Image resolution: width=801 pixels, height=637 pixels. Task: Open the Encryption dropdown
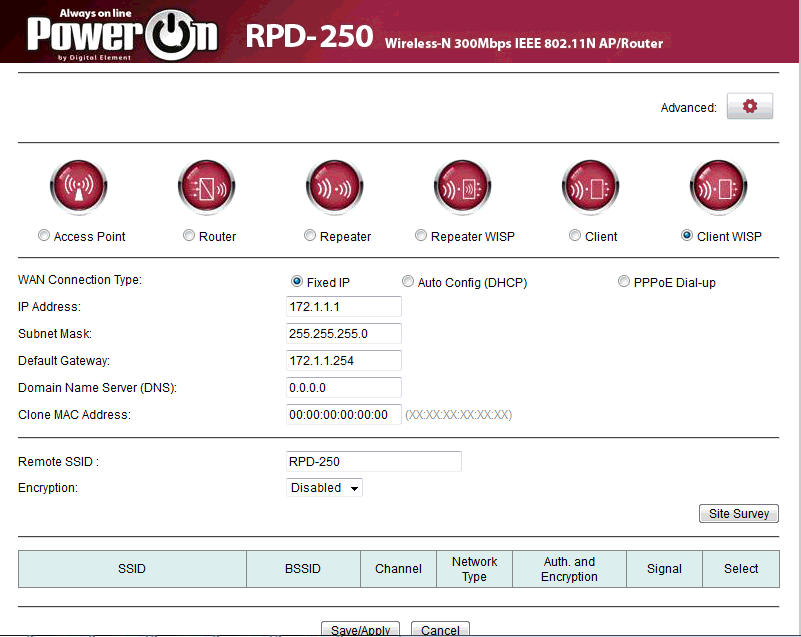pyautogui.click(x=324, y=488)
